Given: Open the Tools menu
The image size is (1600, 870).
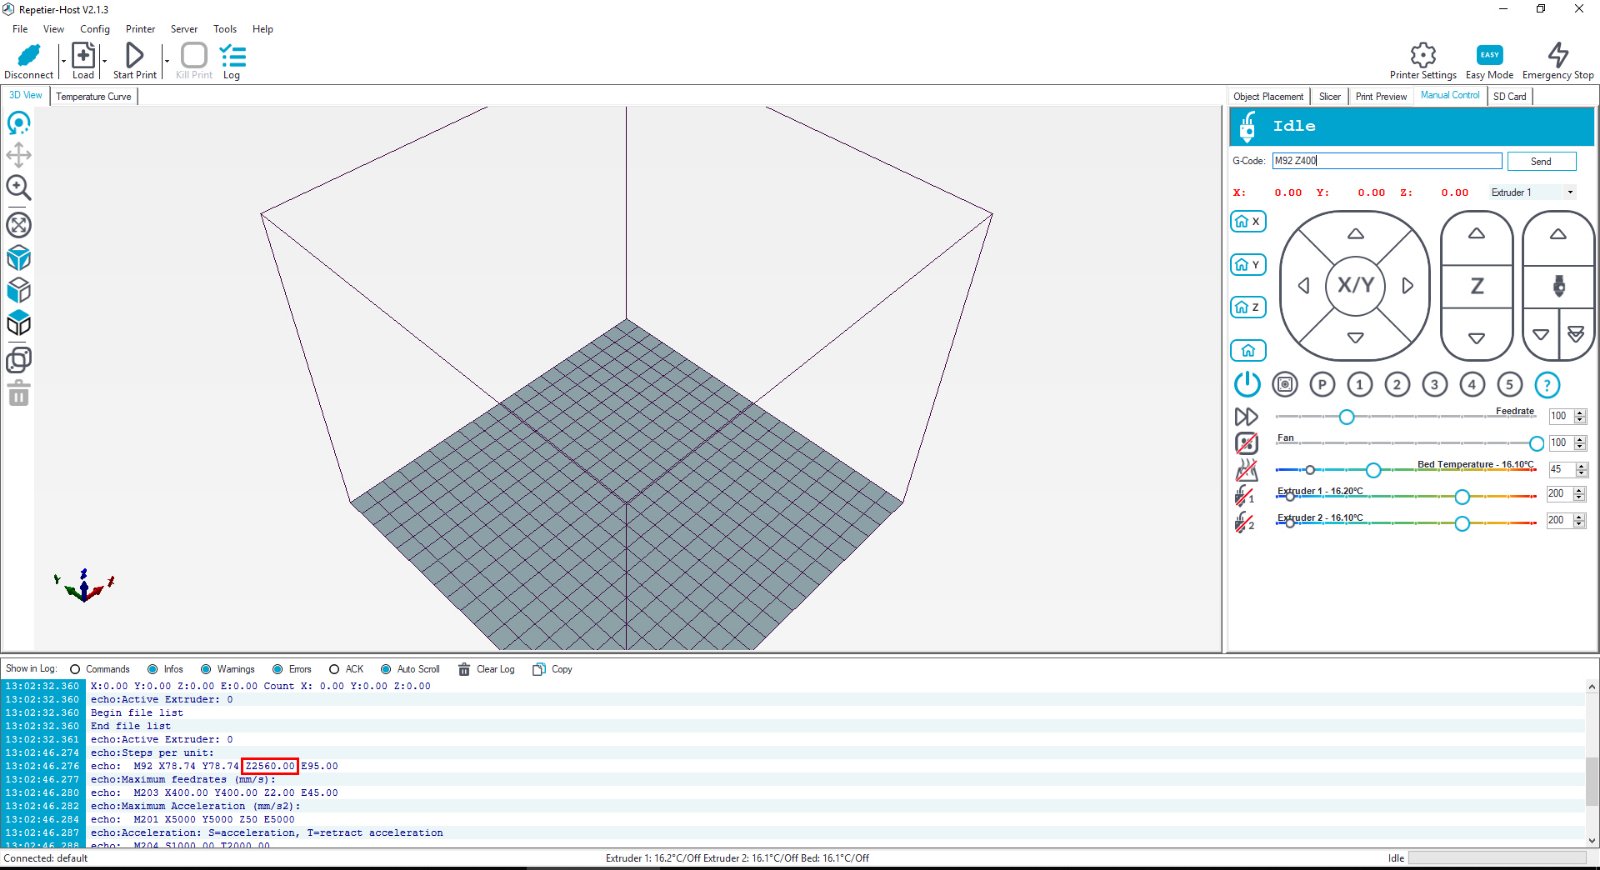Looking at the screenshot, I should [225, 29].
